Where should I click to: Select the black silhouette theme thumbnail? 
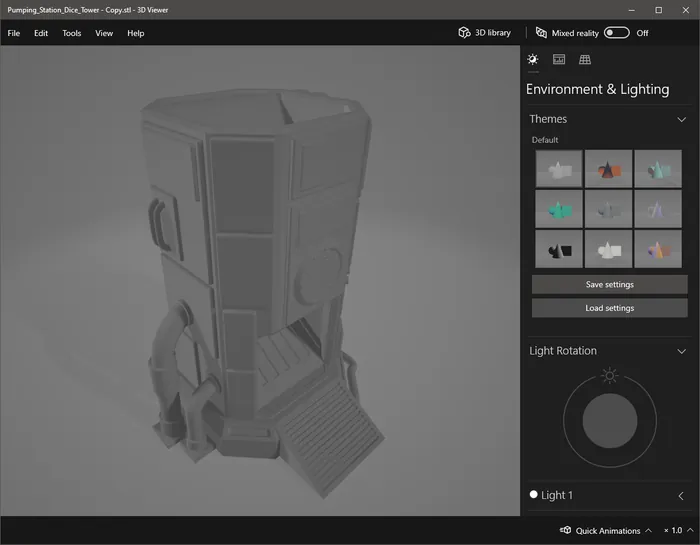(559, 249)
